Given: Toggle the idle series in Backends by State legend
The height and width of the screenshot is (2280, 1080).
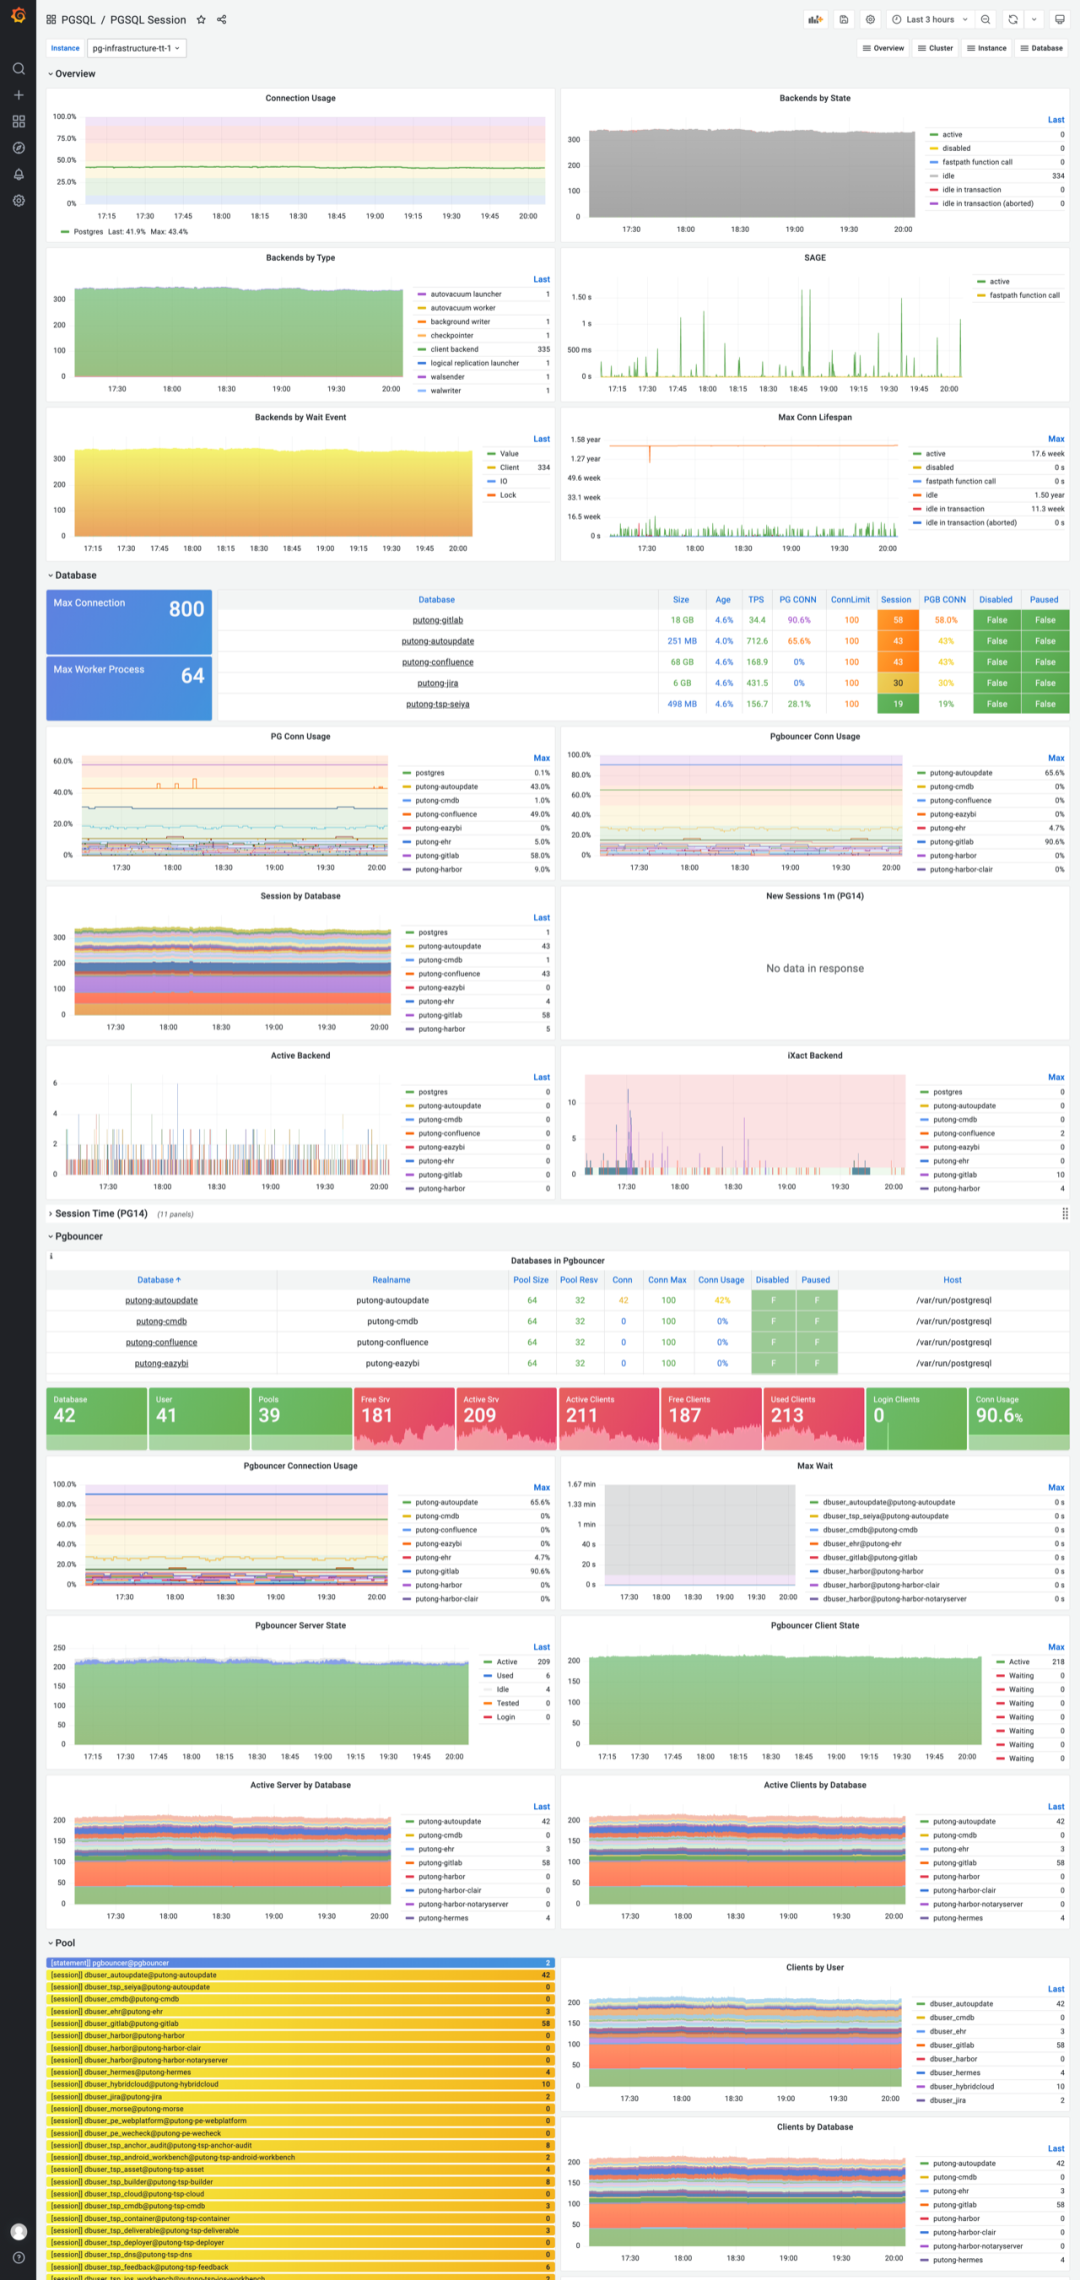Looking at the screenshot, I should [948, 176].
